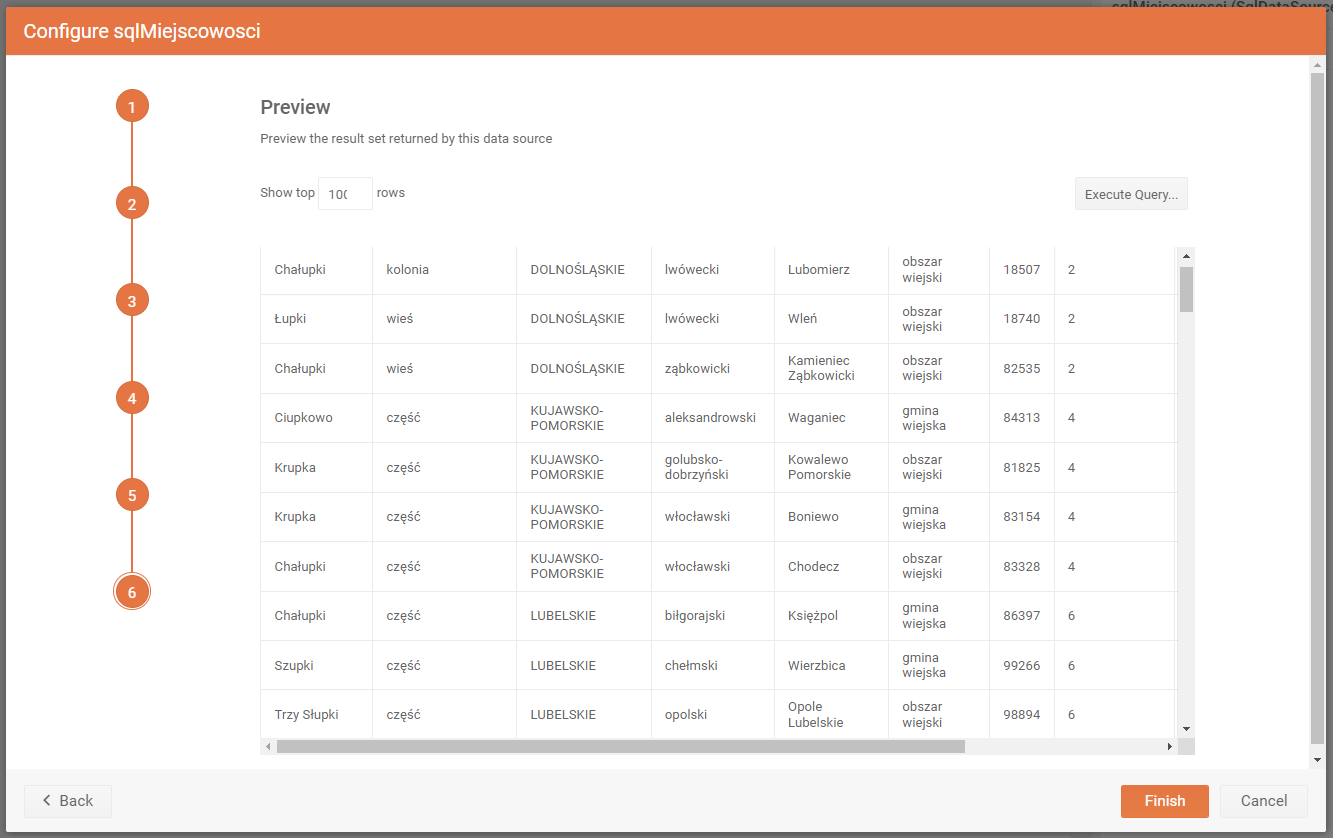Click the current step 6 circle
This screenshot has height=838, width=1333.
point(132,592)
